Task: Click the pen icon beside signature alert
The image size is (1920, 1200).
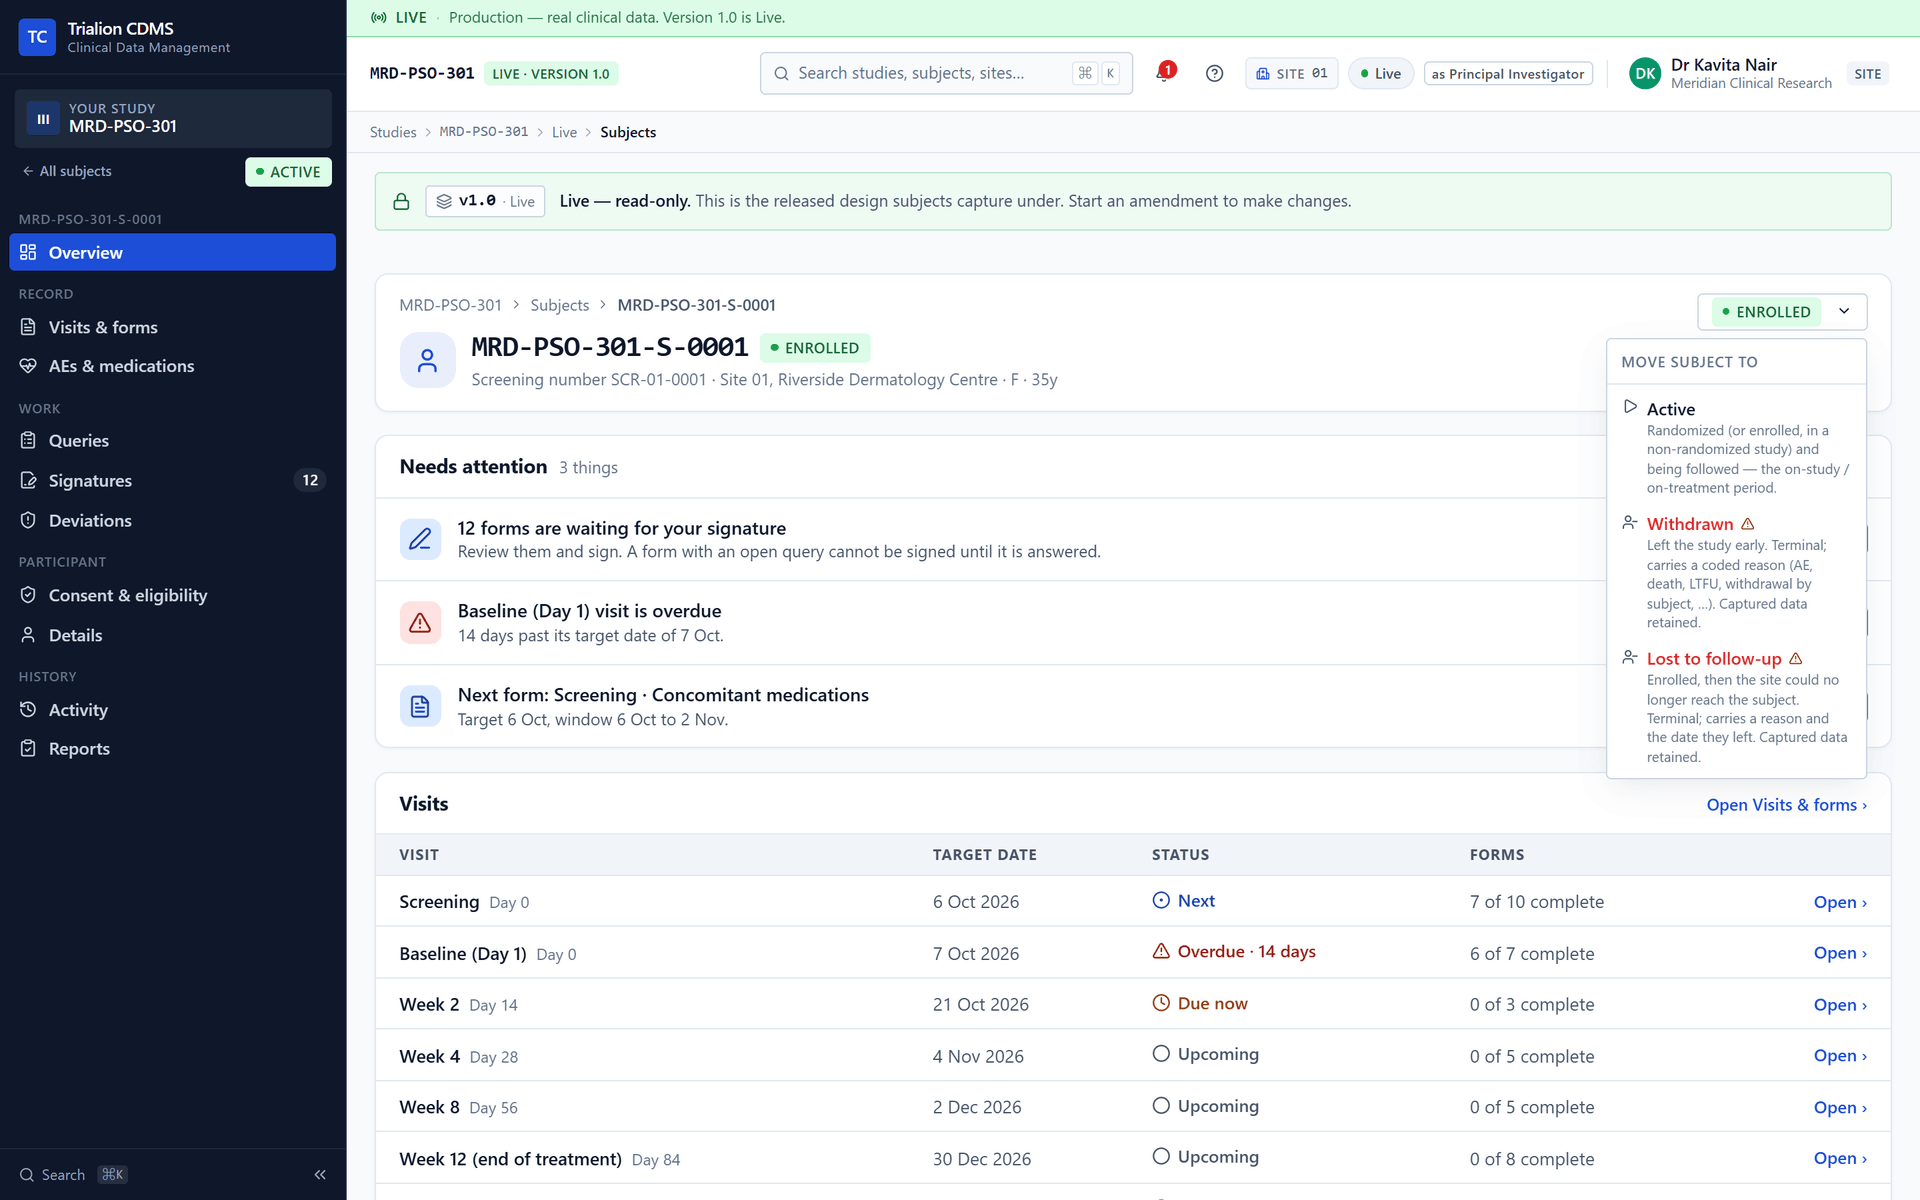Action: (420, 539)
